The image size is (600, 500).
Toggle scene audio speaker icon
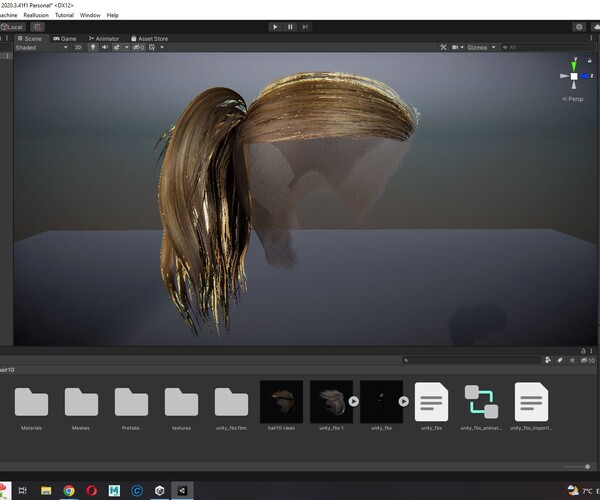pos(104,47)
